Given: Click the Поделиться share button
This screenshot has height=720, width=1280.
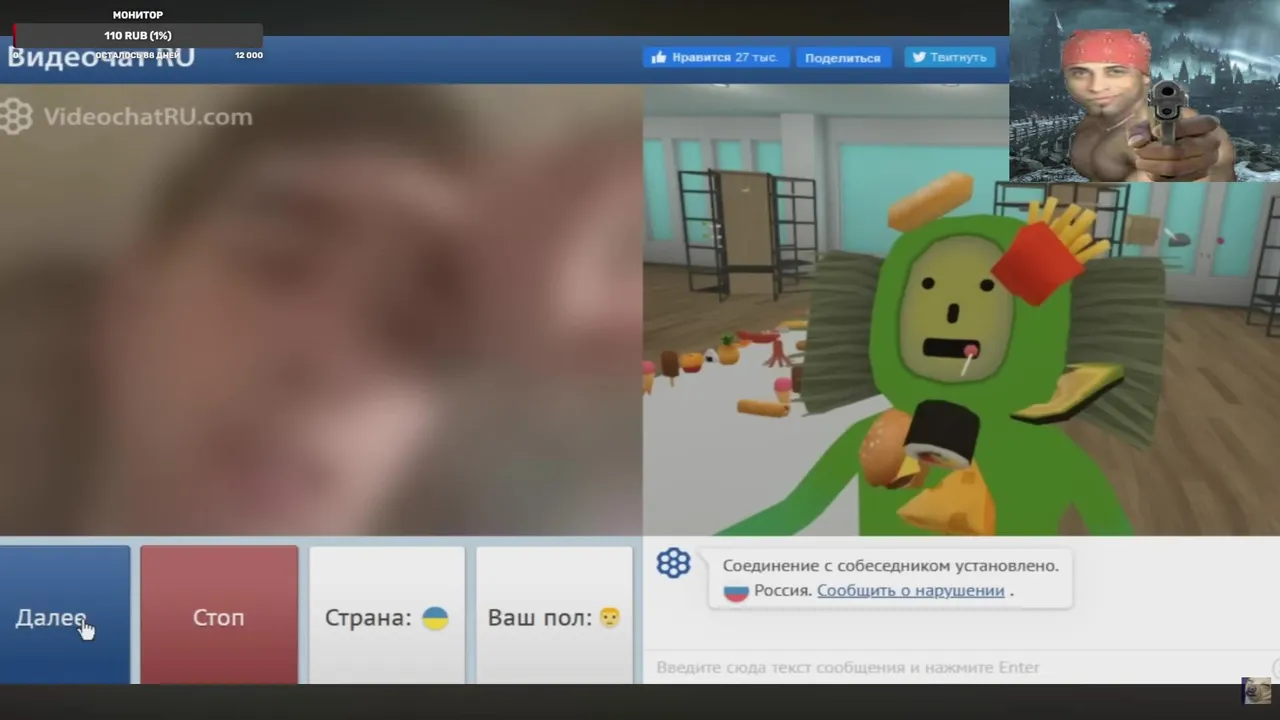Looking at the screenshot, I should point(843,58).
